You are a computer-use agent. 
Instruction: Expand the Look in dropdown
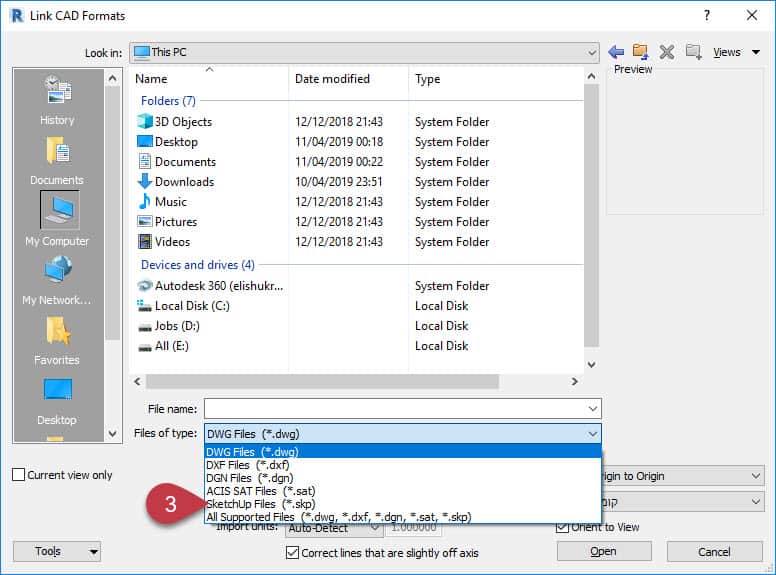point(591,52)
